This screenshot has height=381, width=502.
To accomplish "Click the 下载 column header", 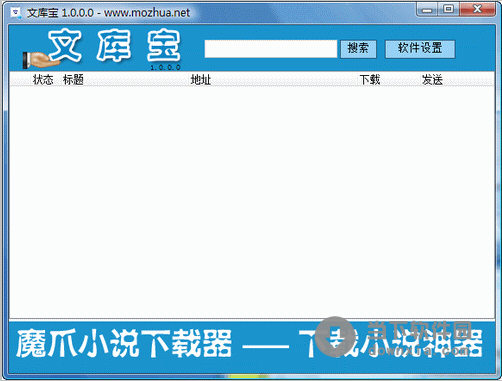I will pyautogui.click(x=370, y=80).
